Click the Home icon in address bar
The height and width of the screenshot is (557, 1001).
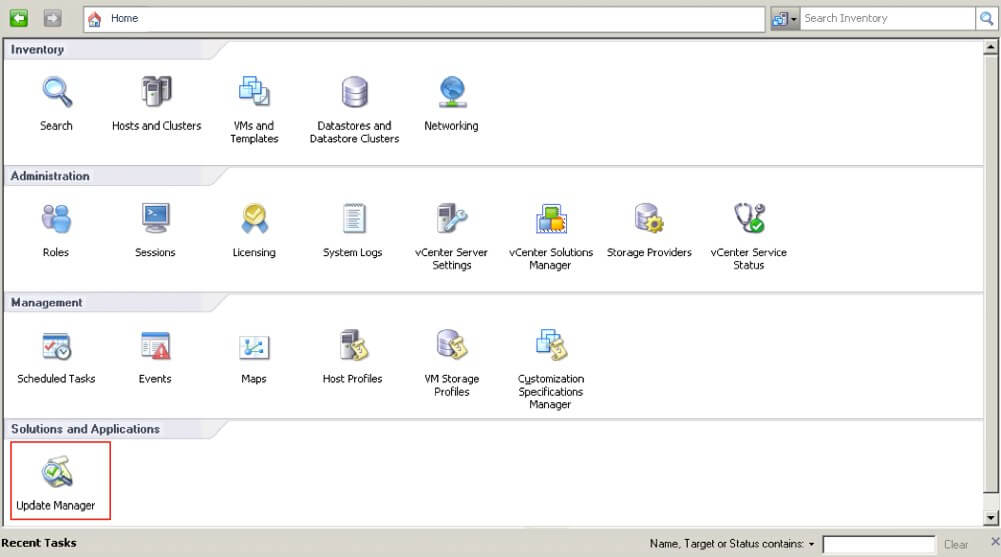(94, 19)
